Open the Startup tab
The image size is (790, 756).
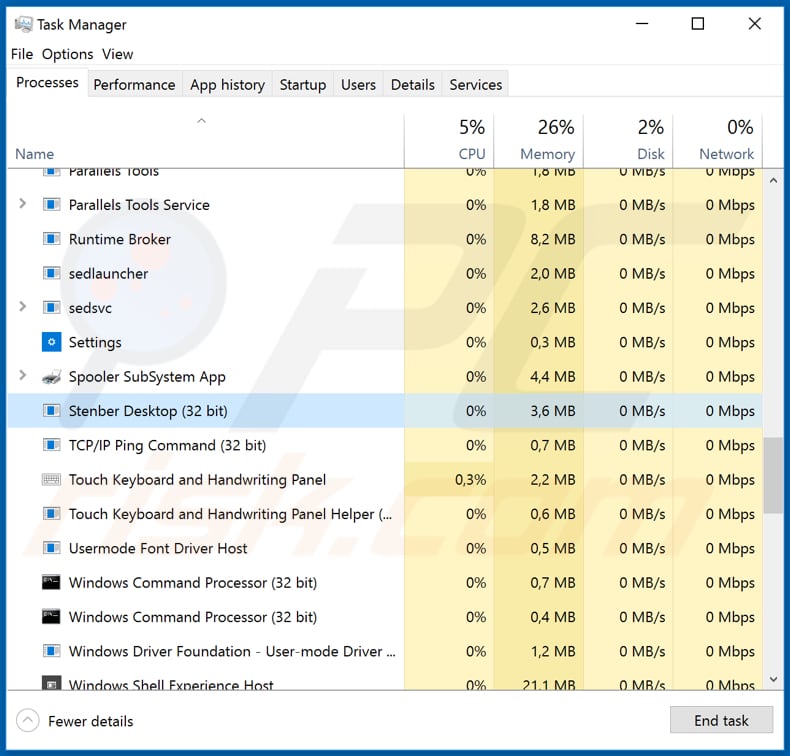click(303, 85)
